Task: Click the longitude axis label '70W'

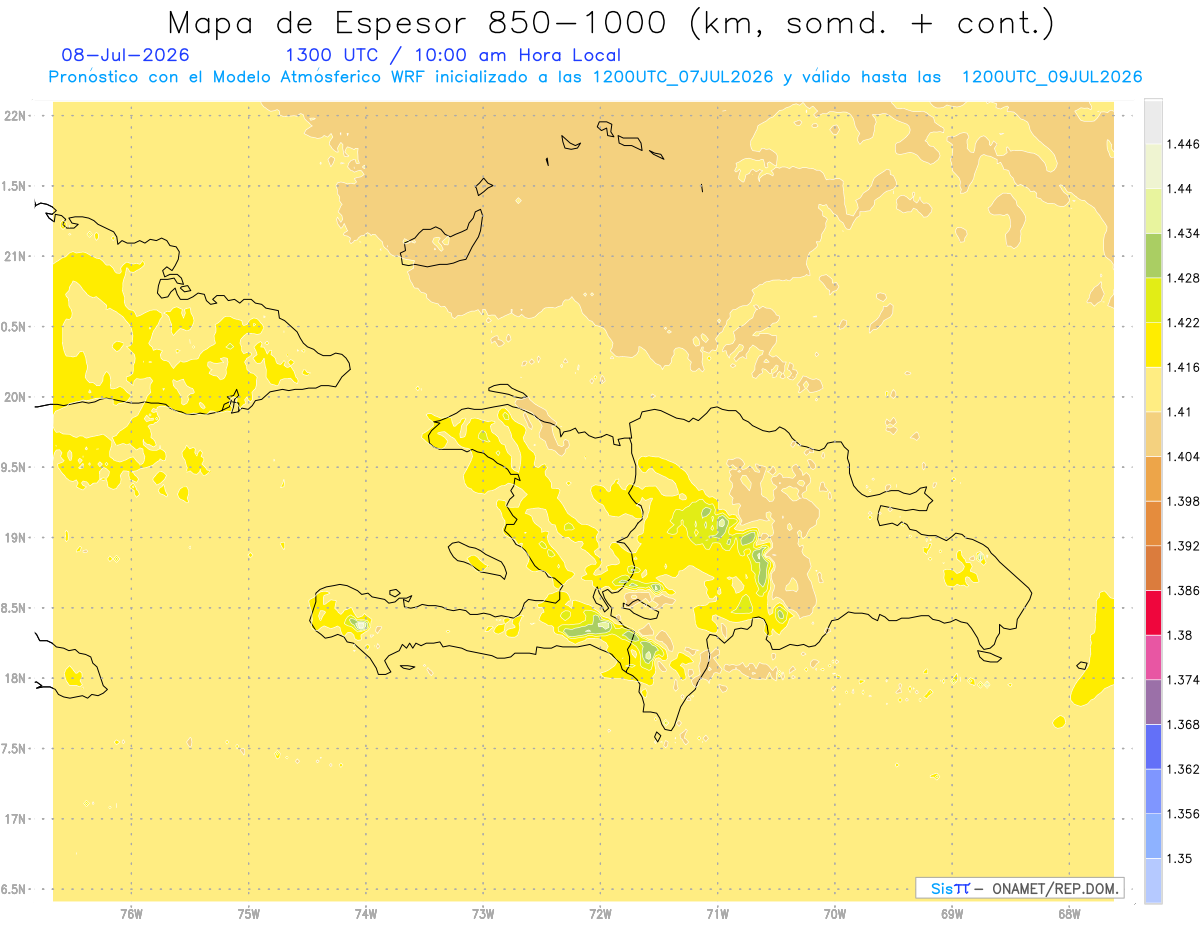Action: click(835, 913)
